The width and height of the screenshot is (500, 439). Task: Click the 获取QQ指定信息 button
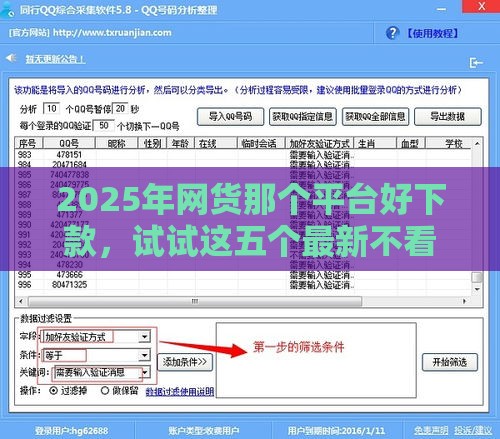(x=303, y=117)
